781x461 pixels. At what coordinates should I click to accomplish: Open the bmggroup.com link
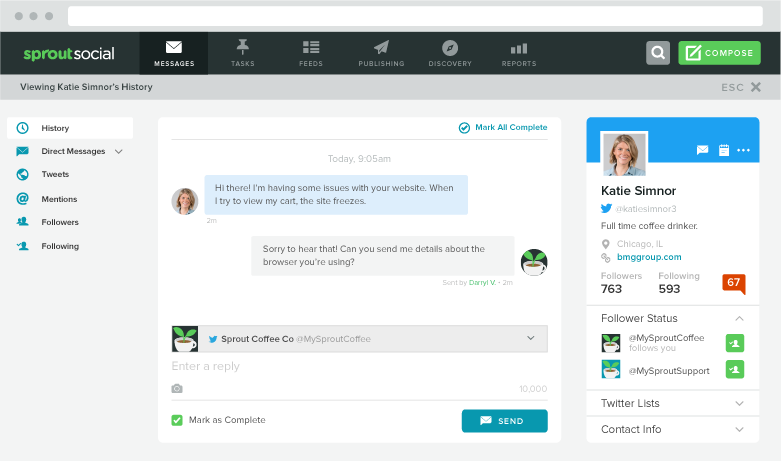[649, 257]
